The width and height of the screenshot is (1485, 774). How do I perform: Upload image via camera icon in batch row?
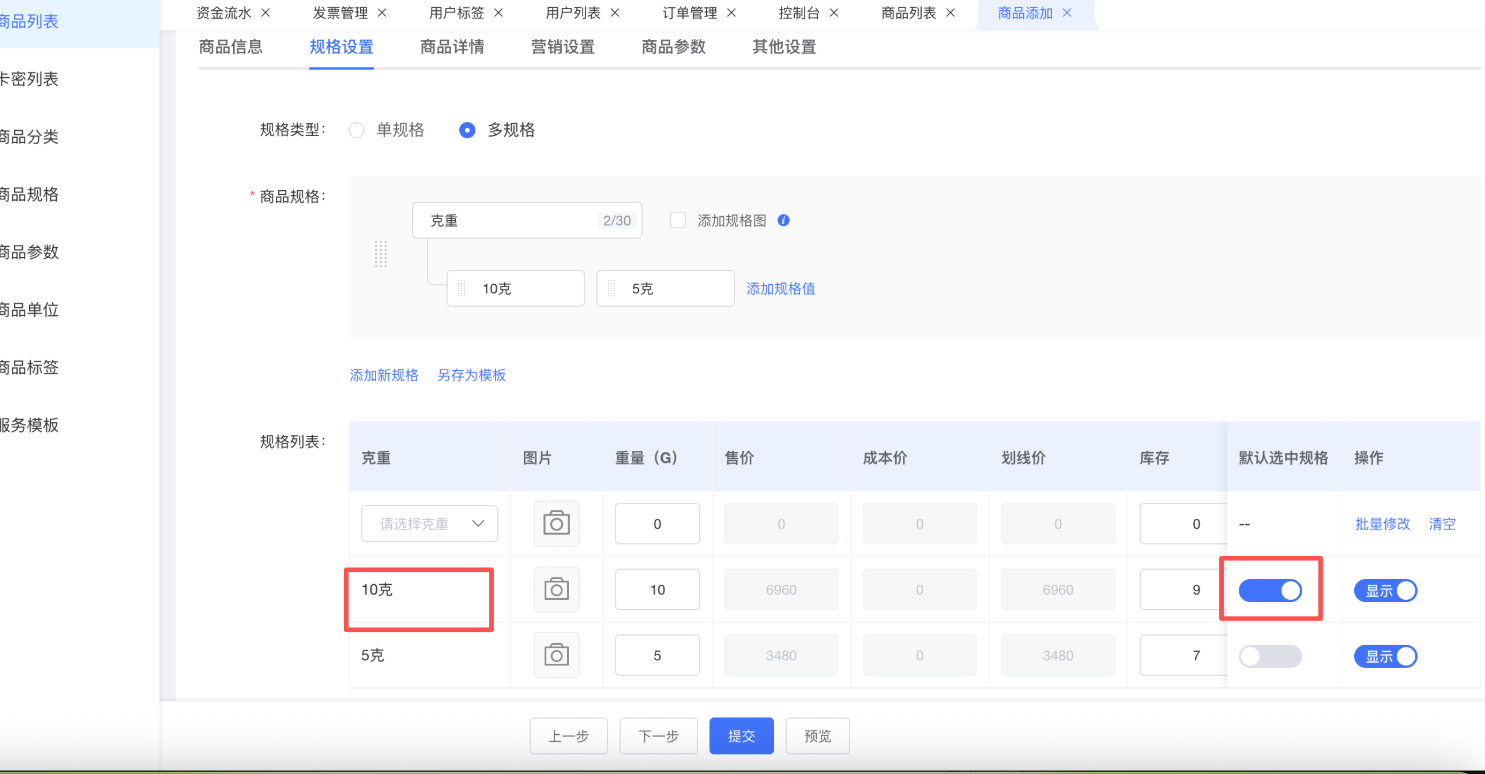point(556,523)
